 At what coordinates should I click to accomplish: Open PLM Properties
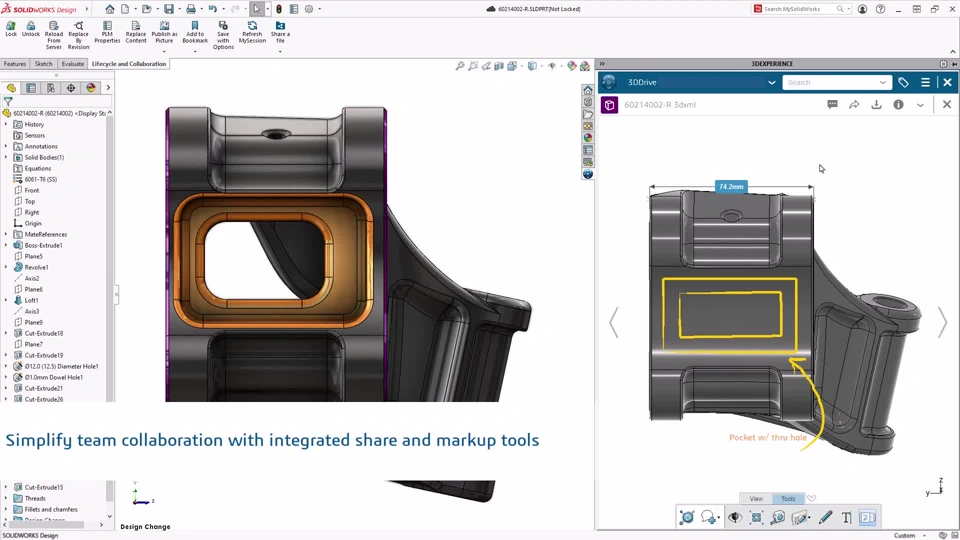pos(107,32)
